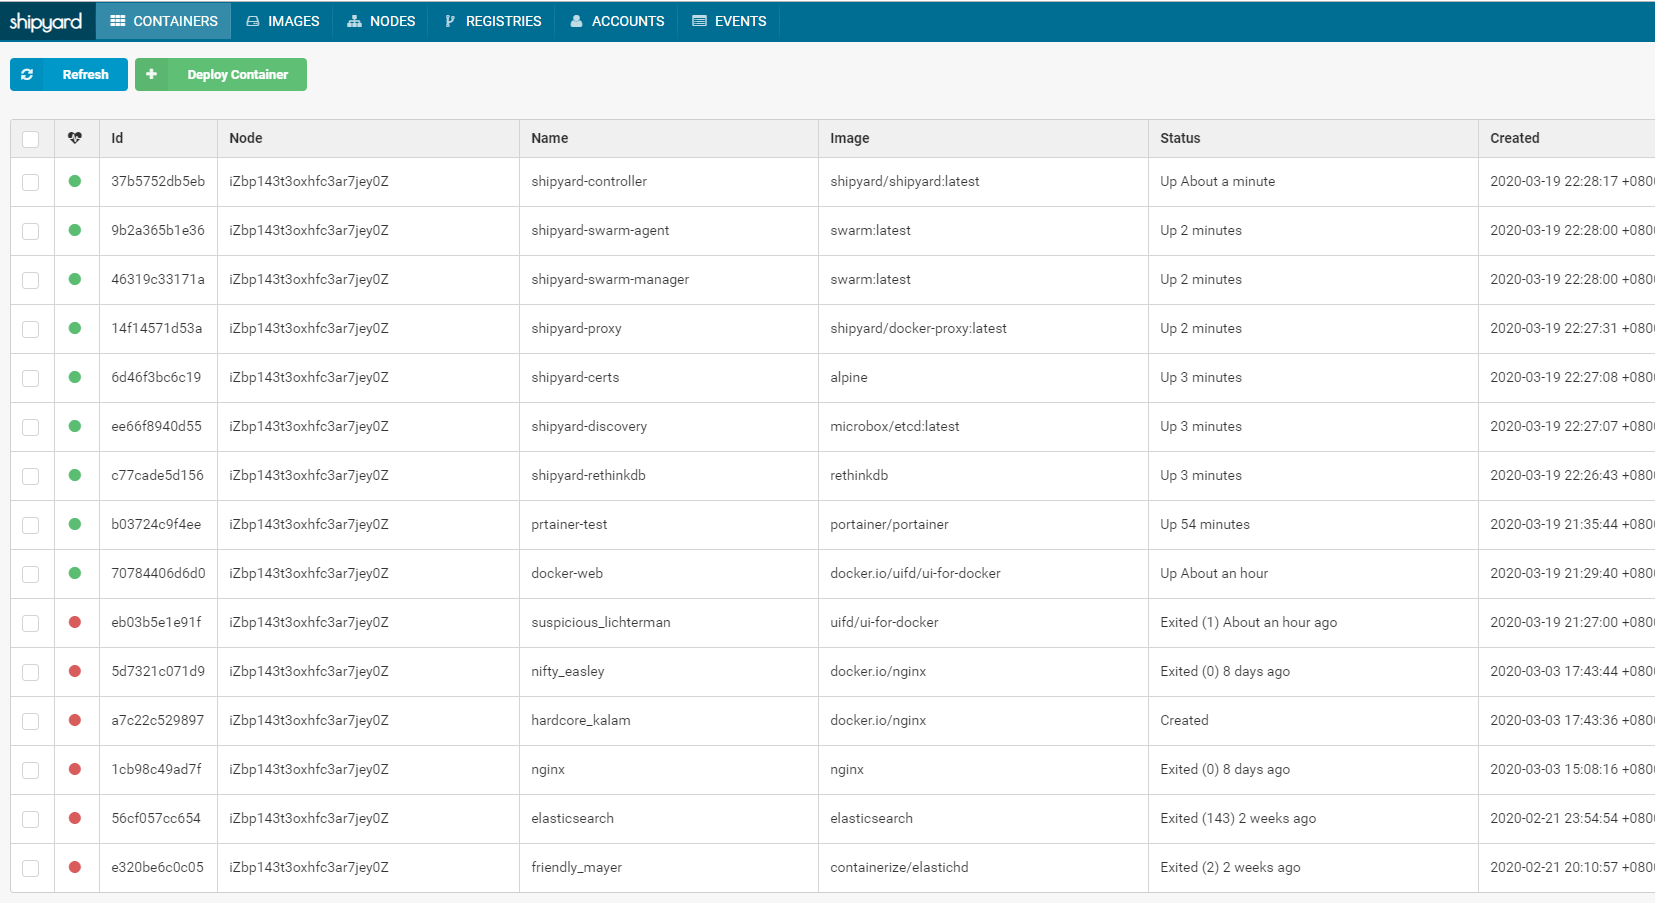Click the Deploy Container button
The width and height of the screenshot is (1655, 903).
221,74
